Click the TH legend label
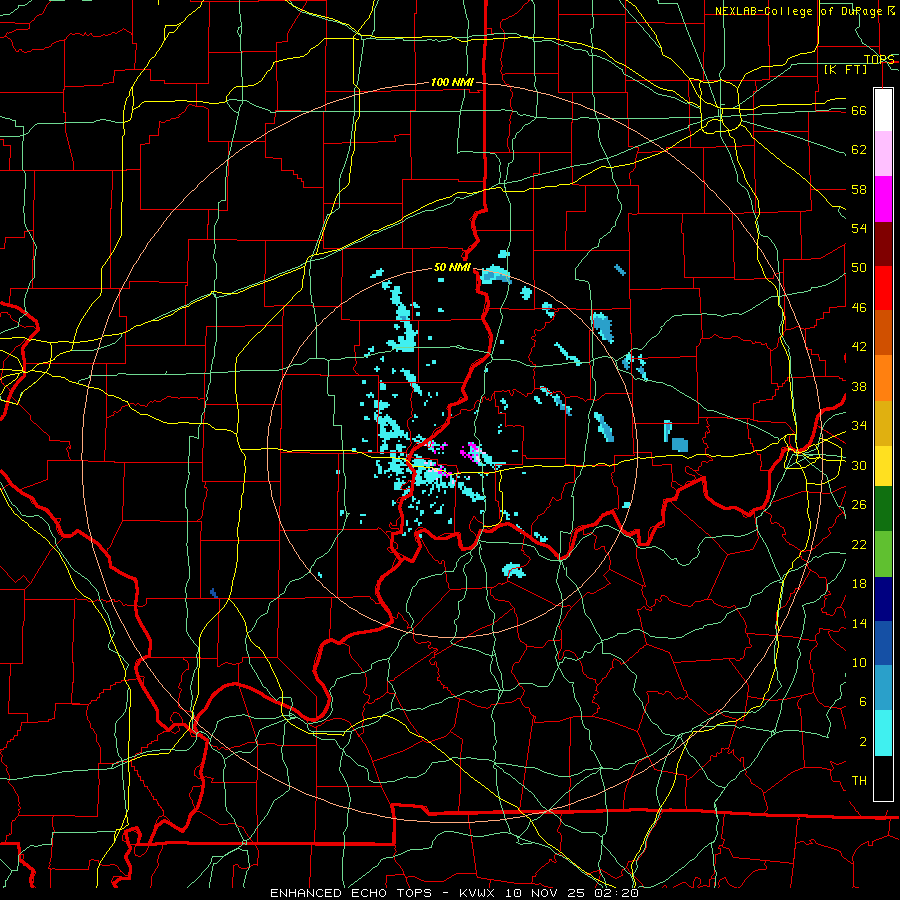Viewport: 900px width, 900px height. (x=859, y=781)
